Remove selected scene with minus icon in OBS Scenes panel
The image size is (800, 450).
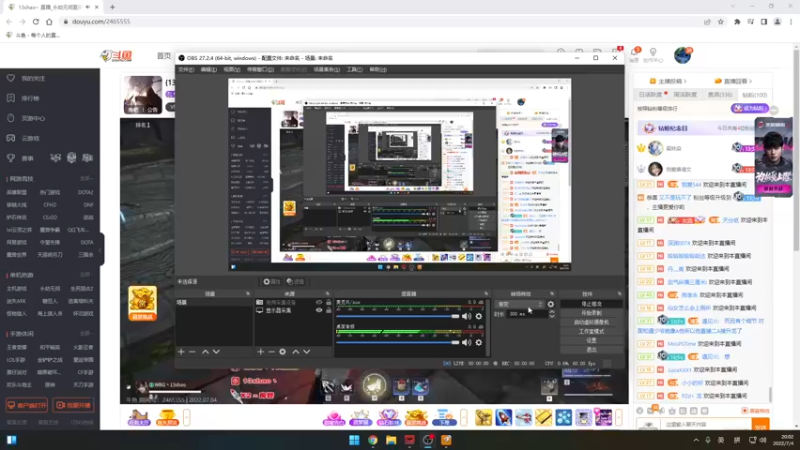point(192,352)
